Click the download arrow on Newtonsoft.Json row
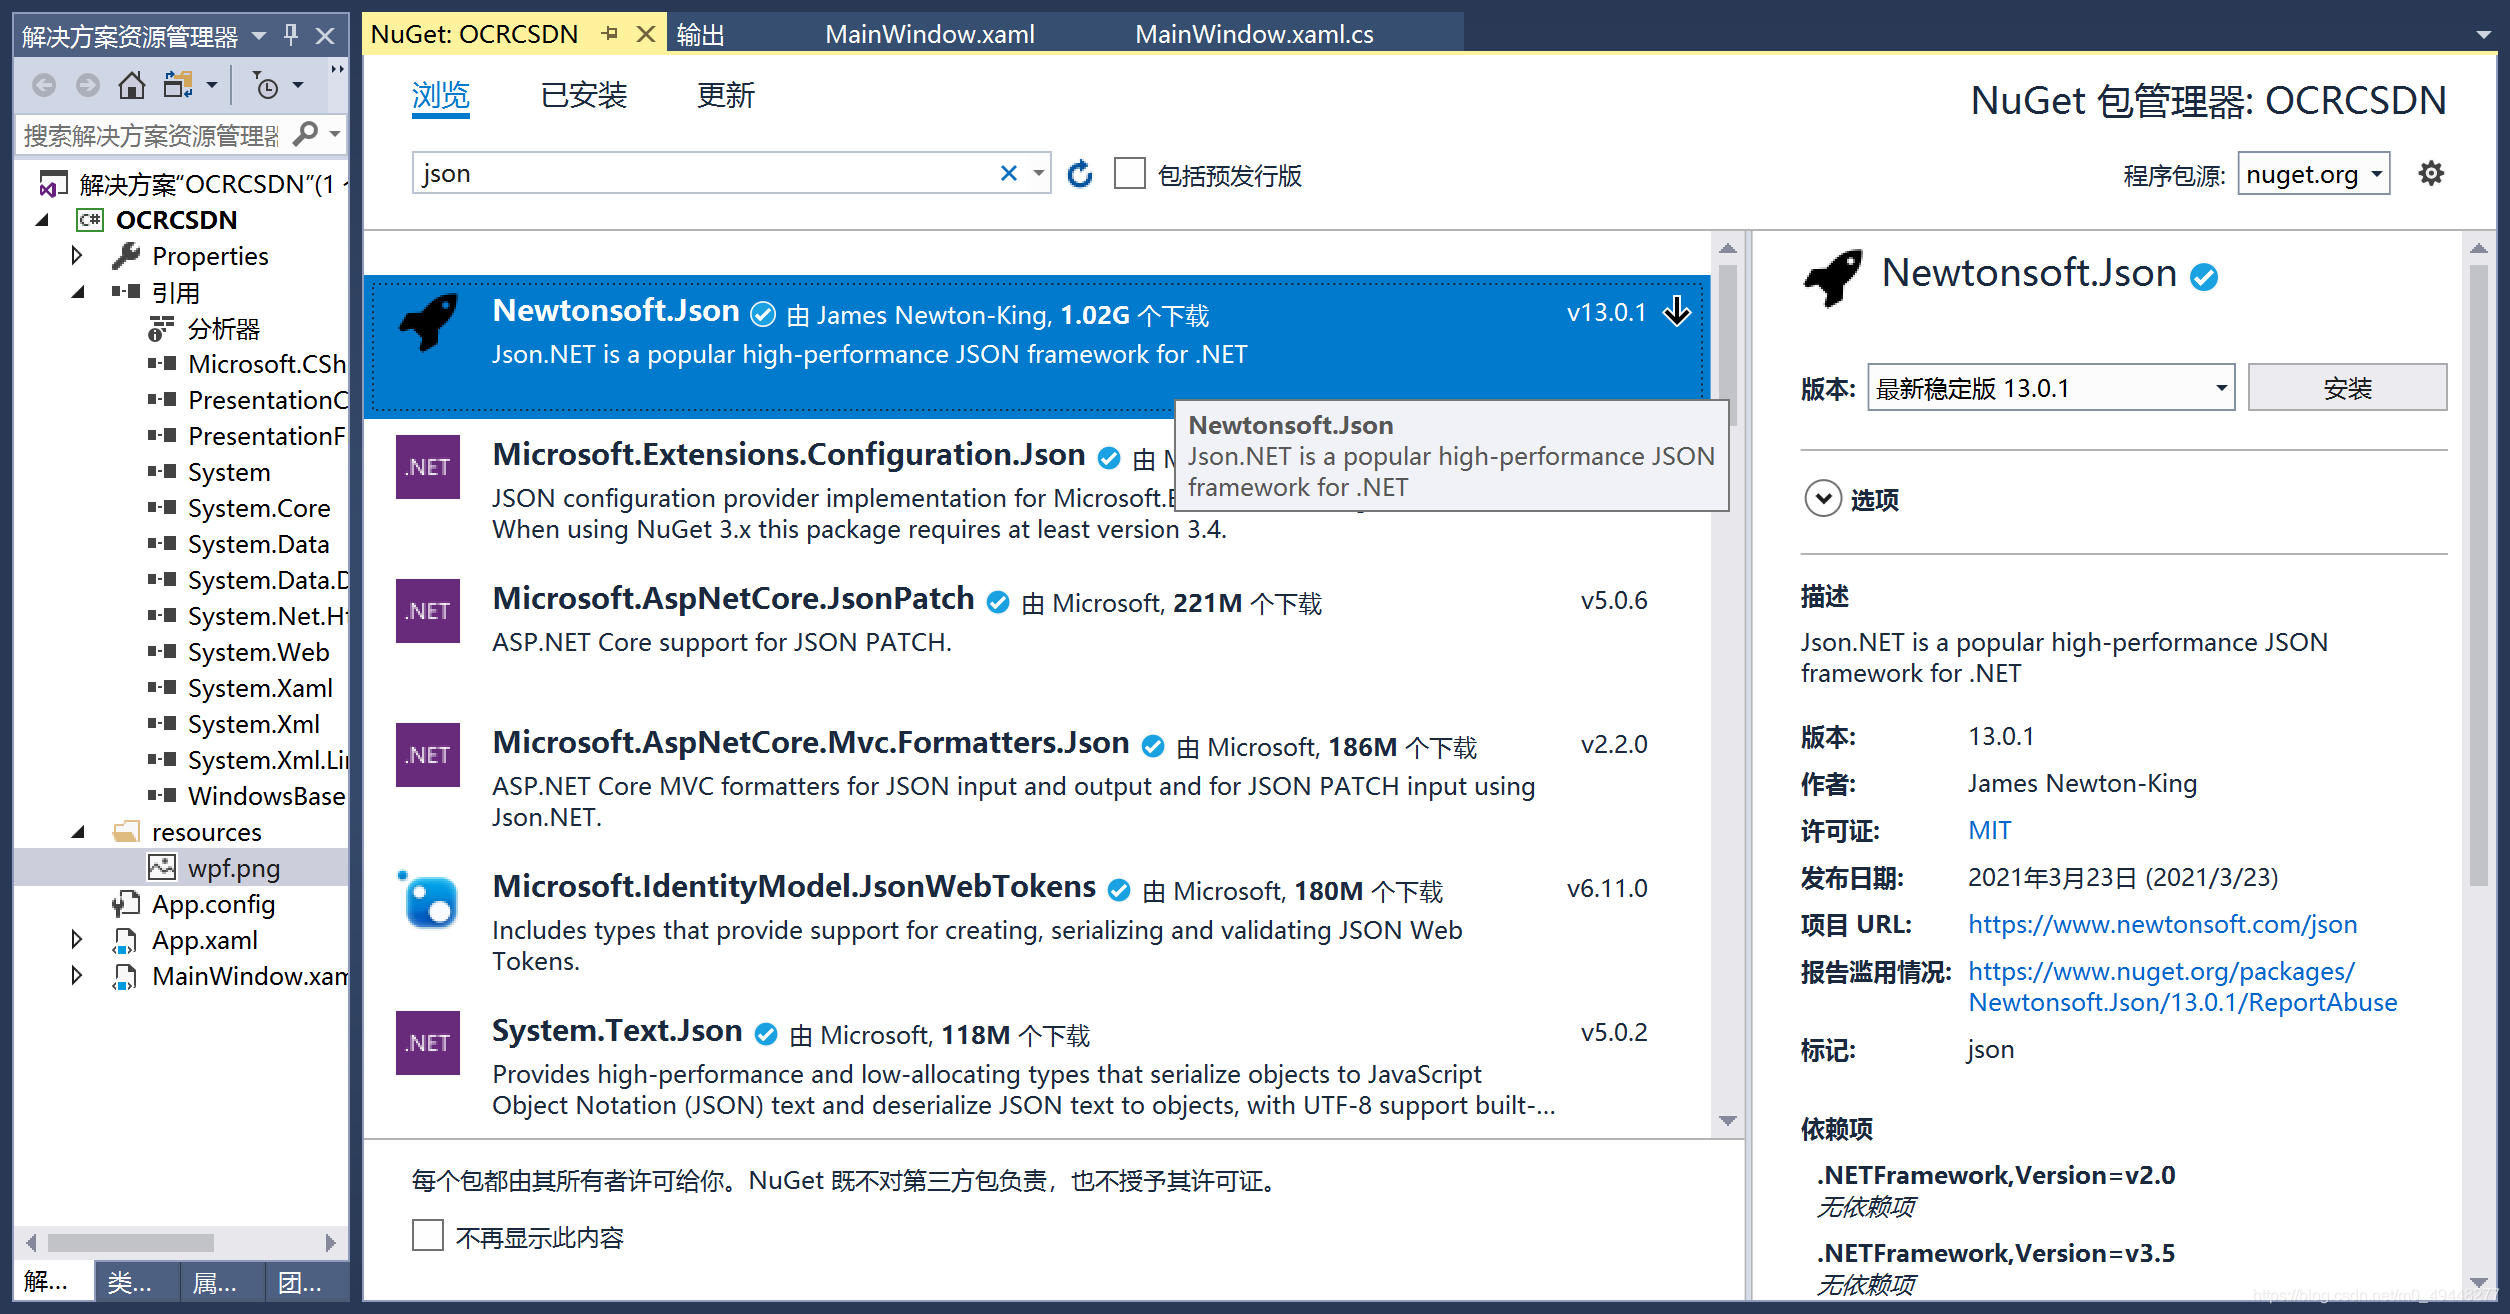This screenshot has width=2510, height=1314. (x=1677, y=312)
